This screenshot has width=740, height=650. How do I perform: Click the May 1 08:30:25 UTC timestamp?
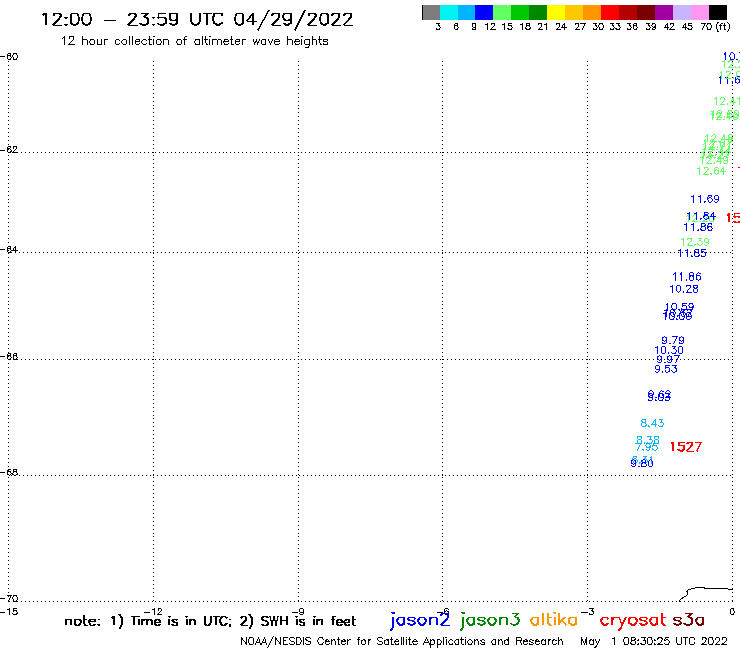pyautogui.click(x=654, y=642)
